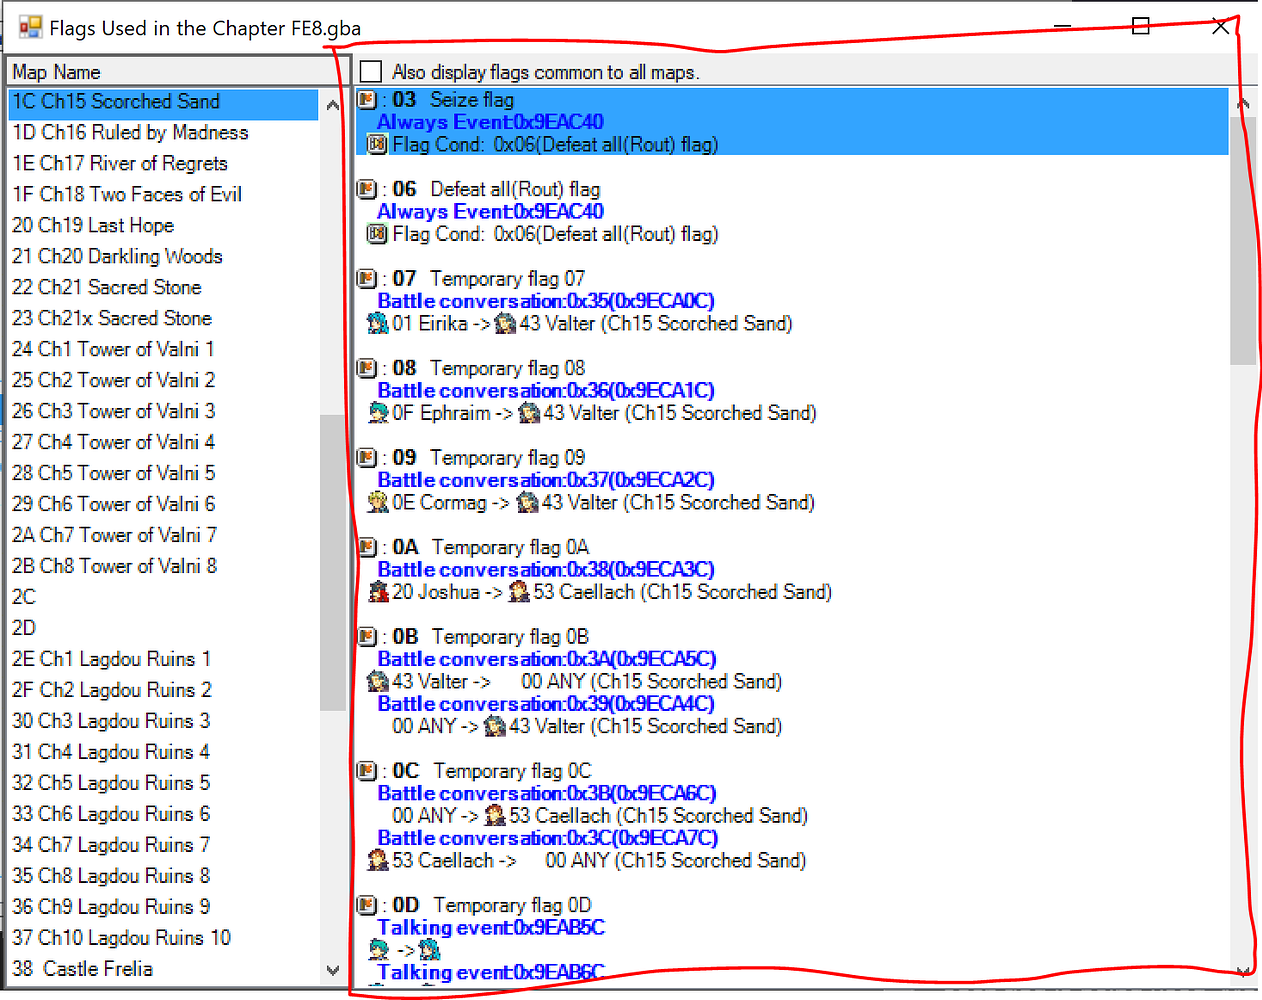Image resolution: width=1262 pixels, height=1000 pixels.
Task: Select the Cormag portrait icon under flag 09
Action: pyautogui.click(x=376, y=502)
